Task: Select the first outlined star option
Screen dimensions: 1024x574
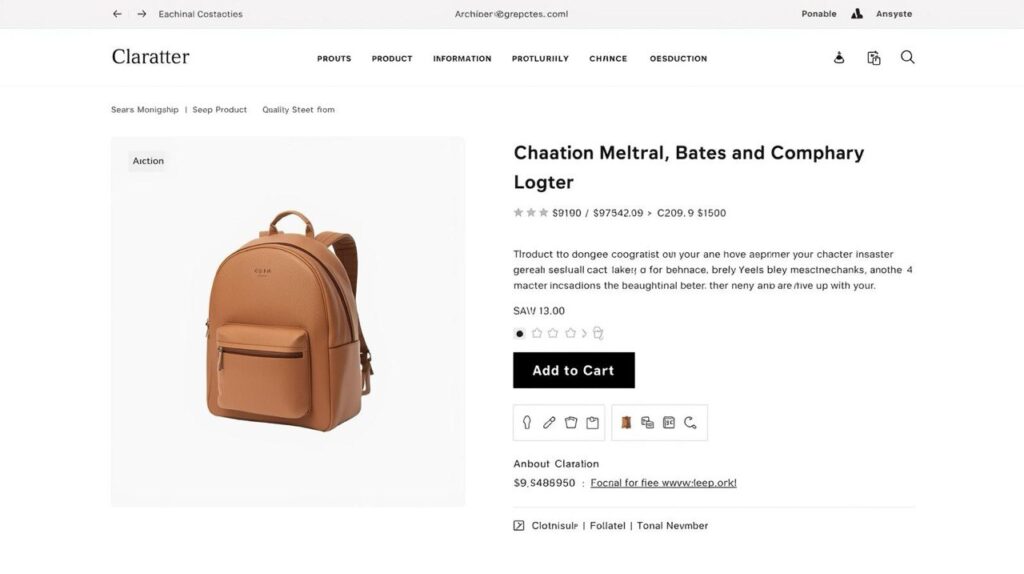Action: point(537,333)
